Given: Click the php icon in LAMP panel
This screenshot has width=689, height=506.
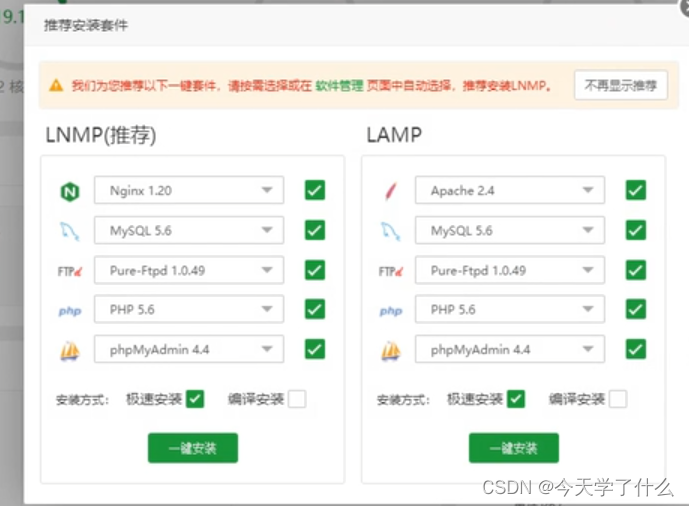Looking at the screenshot, I should tap(391, 311).
